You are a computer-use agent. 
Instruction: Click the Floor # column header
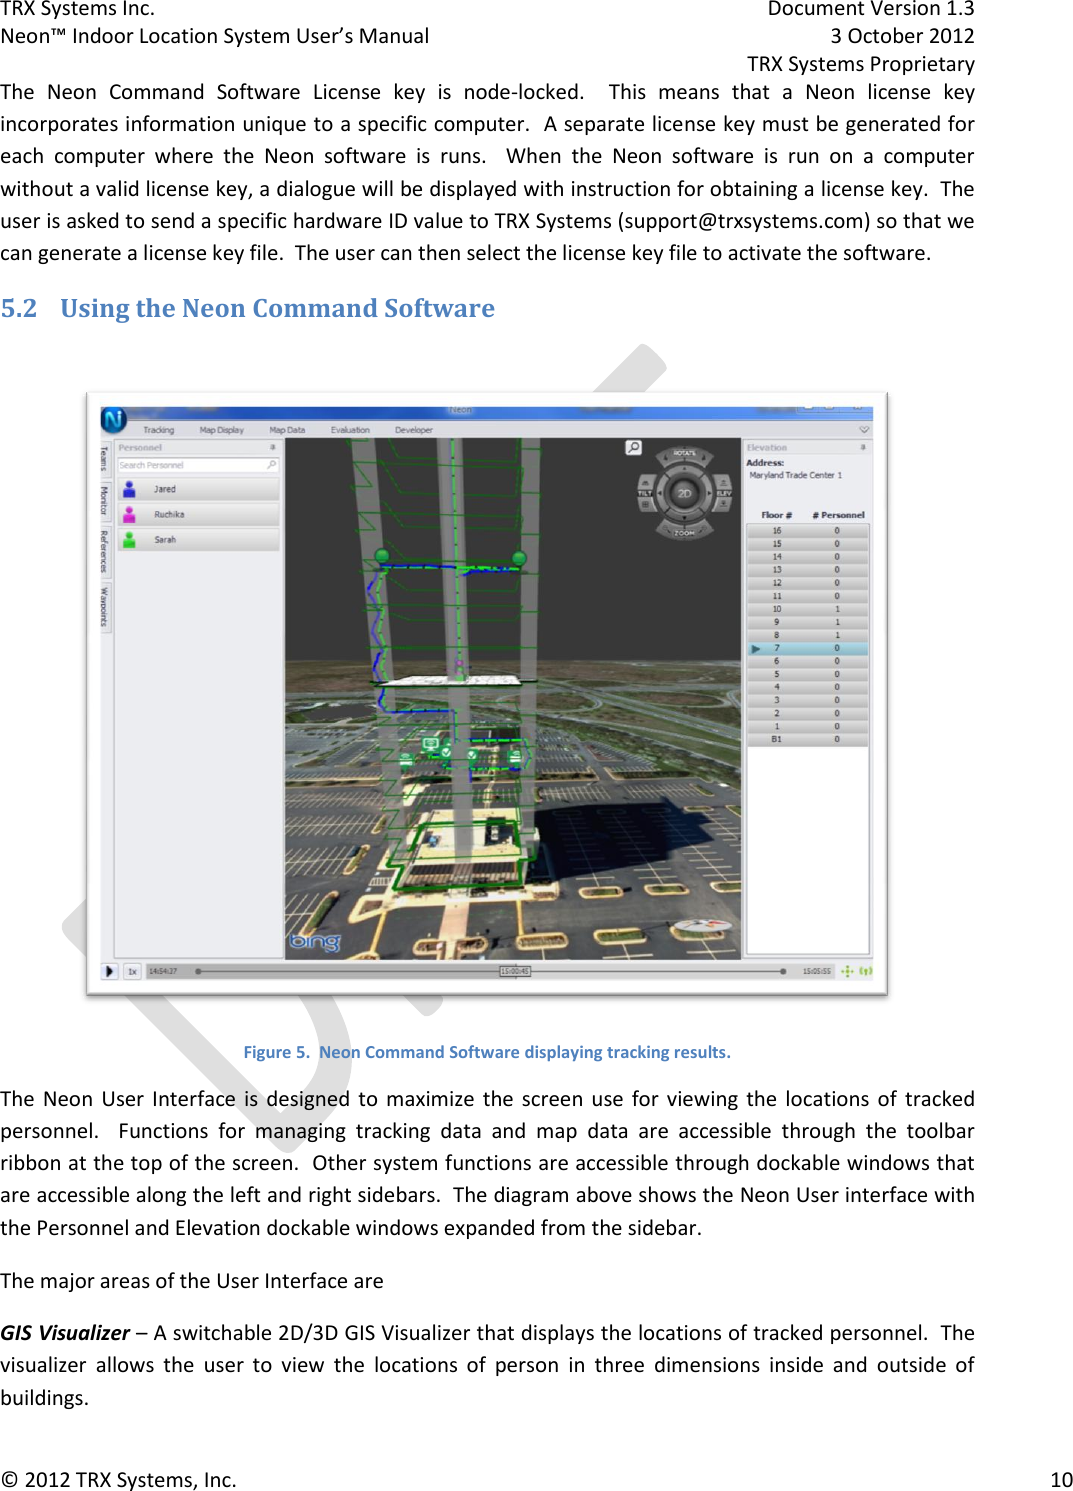pyautogui.click(x=777, y=515)
